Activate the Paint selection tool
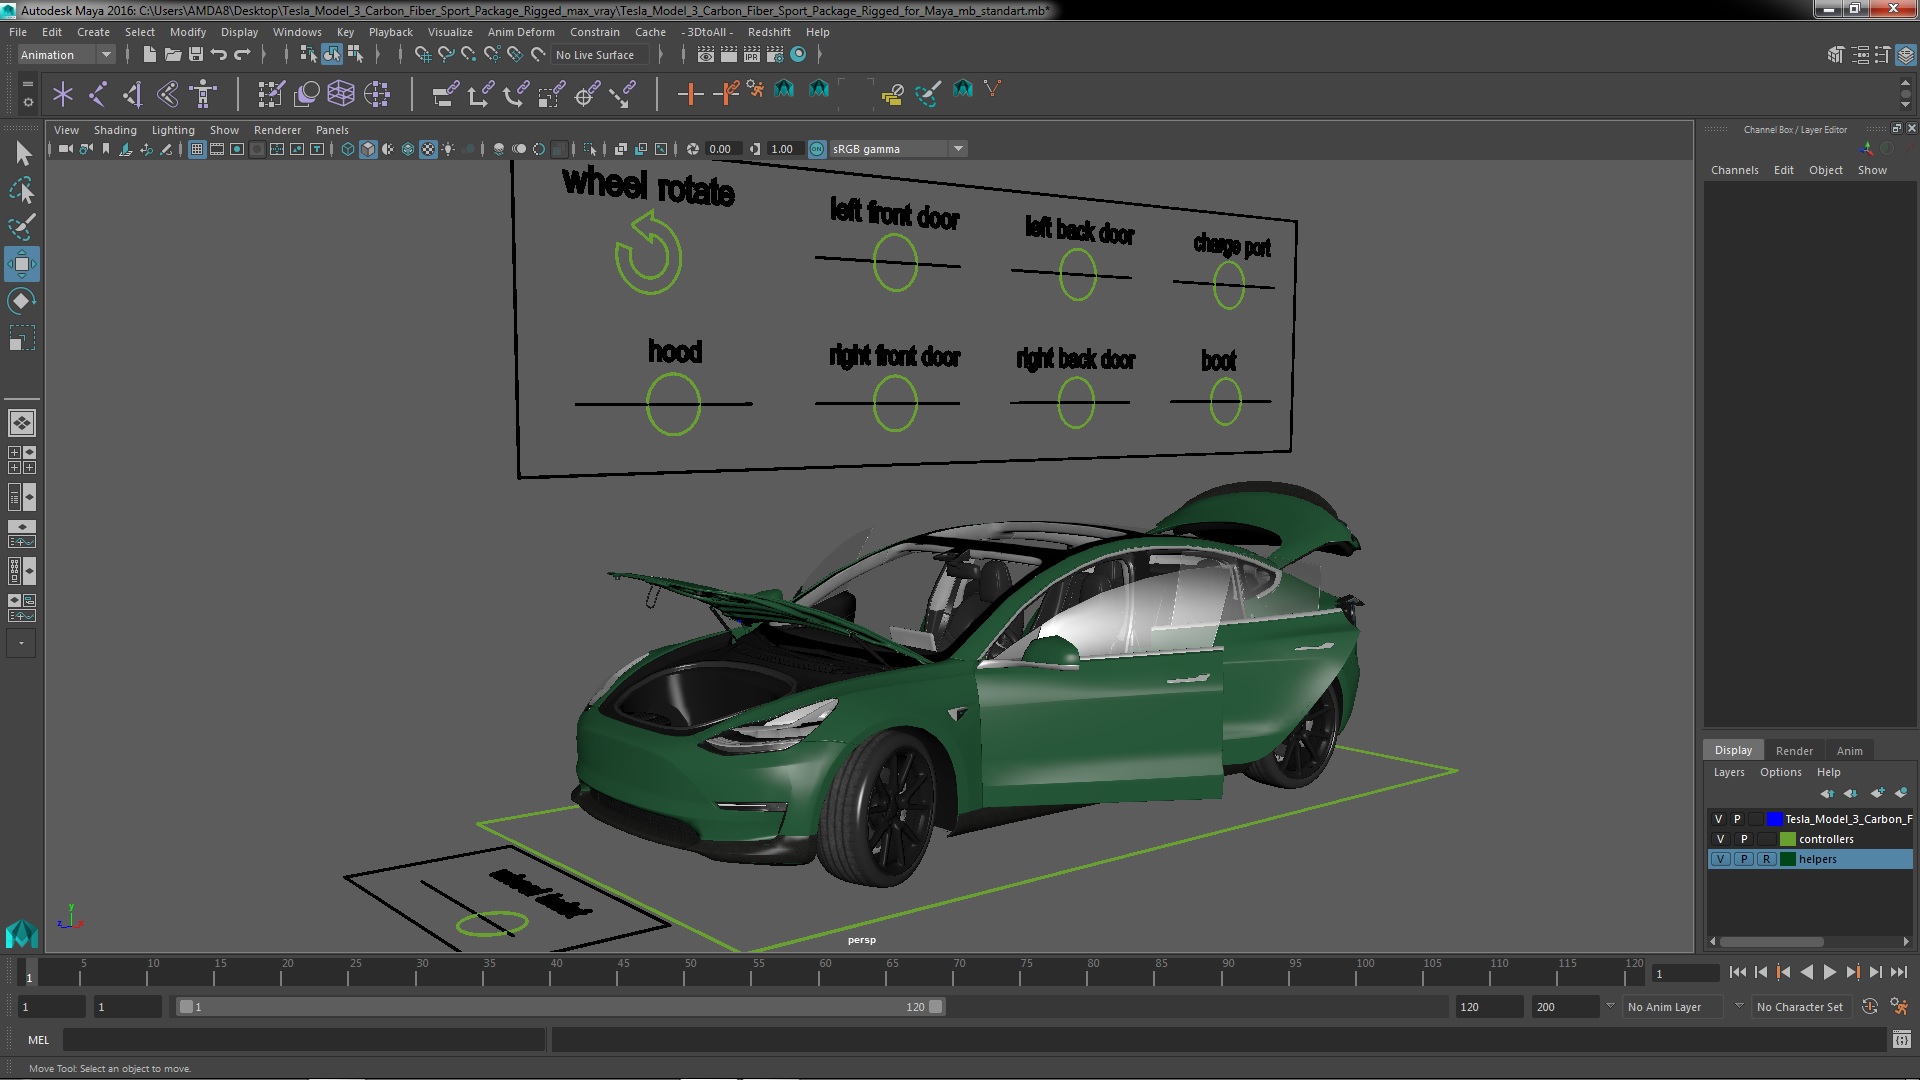 tap(22, 227)
